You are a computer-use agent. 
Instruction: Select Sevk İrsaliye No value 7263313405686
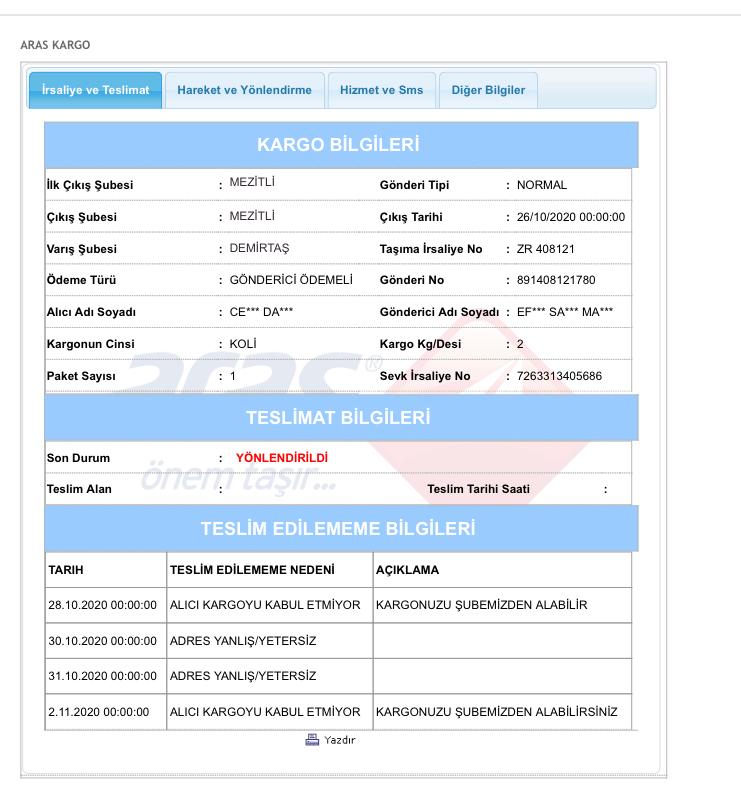(x=559, y=376)
